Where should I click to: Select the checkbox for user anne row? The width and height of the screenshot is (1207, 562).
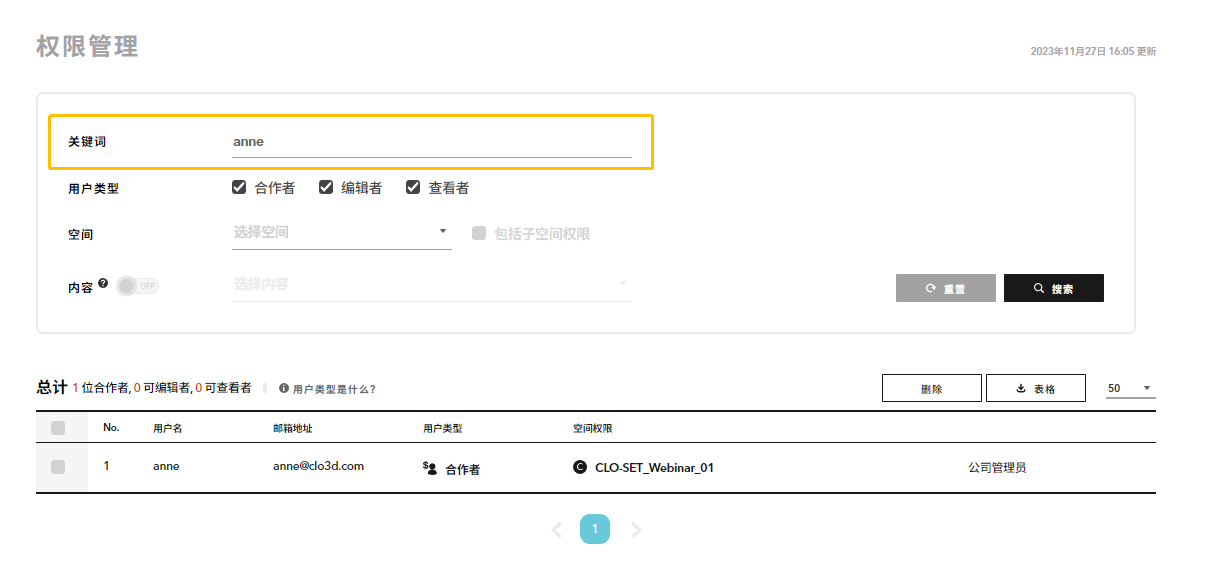(58, 467)
